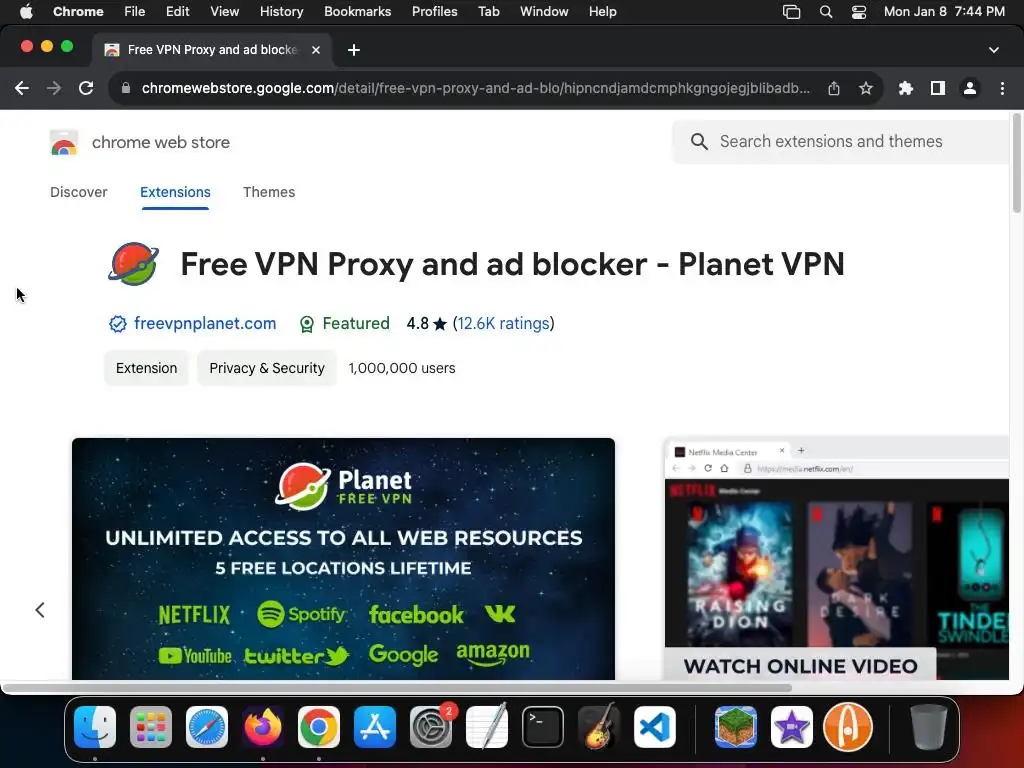This screenshot has height=768, width=1024.
Task: Open the Extensions puzzle icon
Action: pyautogui.click(x=906, y=88)
